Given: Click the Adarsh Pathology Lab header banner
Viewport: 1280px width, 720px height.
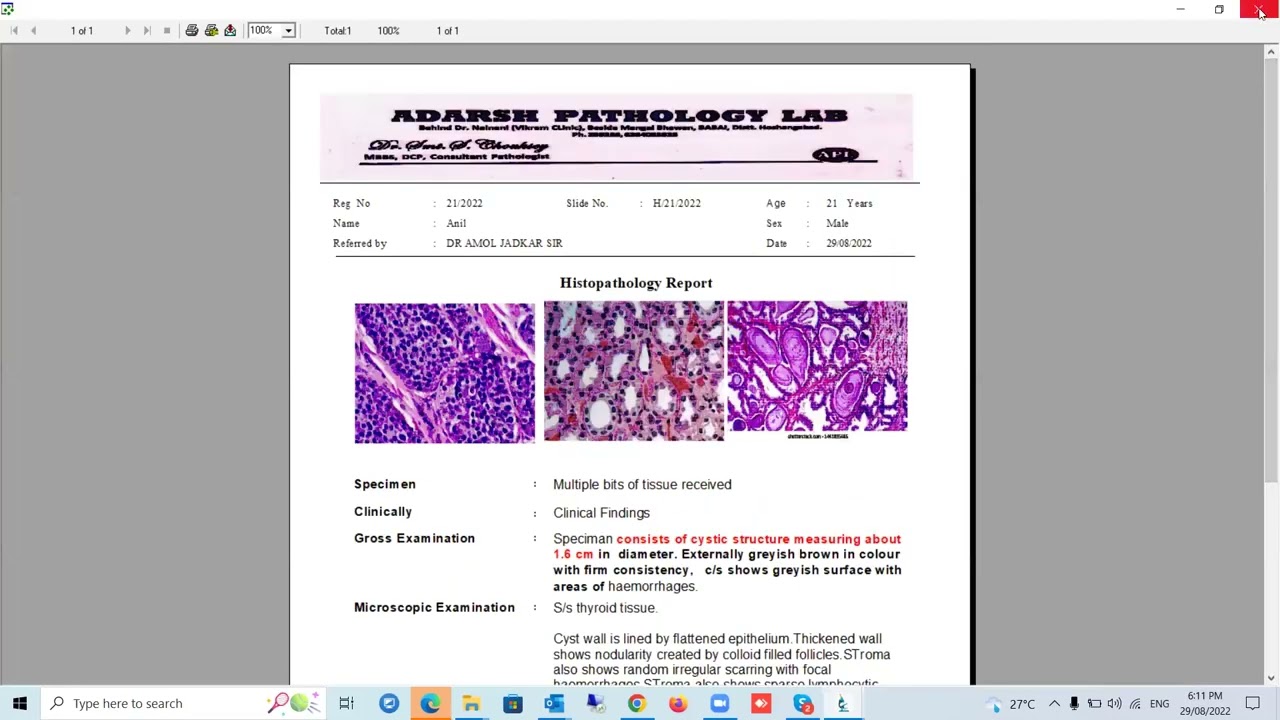Looking at the screenshot, I should tap(616, 137).
